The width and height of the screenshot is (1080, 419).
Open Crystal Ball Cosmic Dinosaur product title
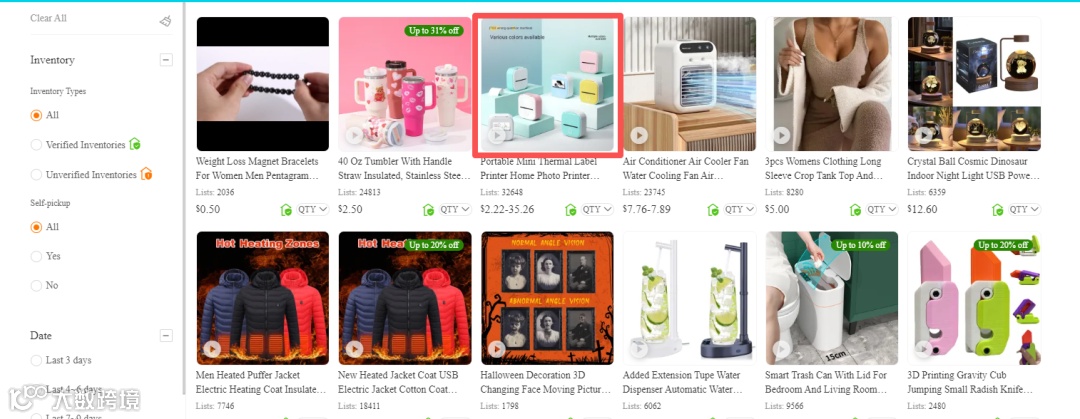point(973,168)
